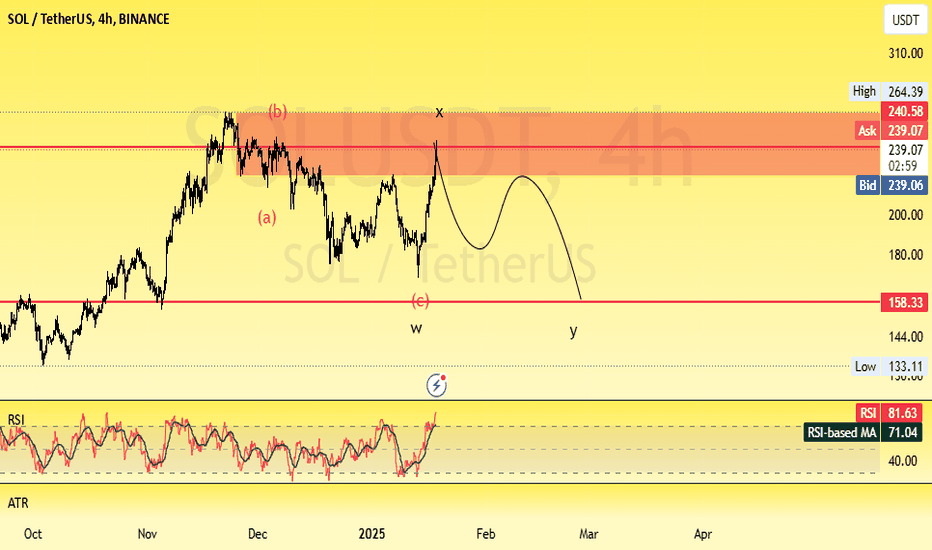Click the Low 133.11 label
This screenshot has width=932, height=550.
tap(889, 366)
